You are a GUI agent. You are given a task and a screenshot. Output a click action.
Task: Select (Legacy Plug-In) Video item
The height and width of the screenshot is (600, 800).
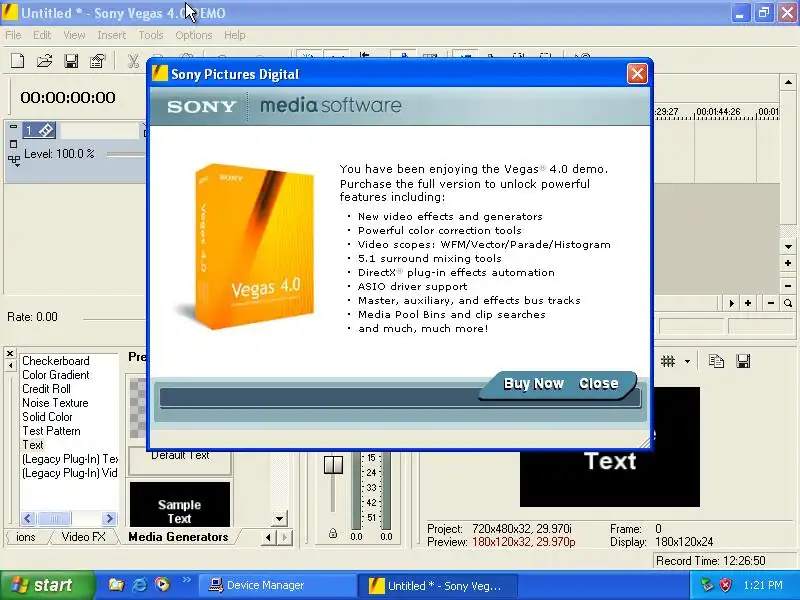click(x=69, y=473)
